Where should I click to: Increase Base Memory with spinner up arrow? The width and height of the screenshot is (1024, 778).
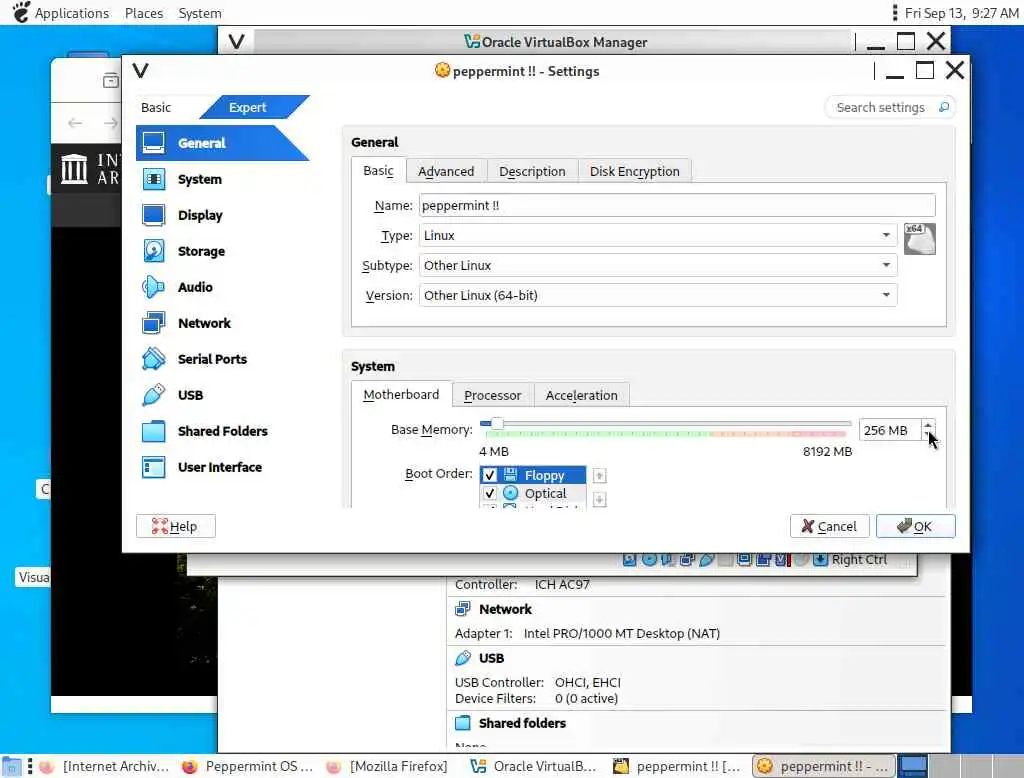[x=928, y=425]
